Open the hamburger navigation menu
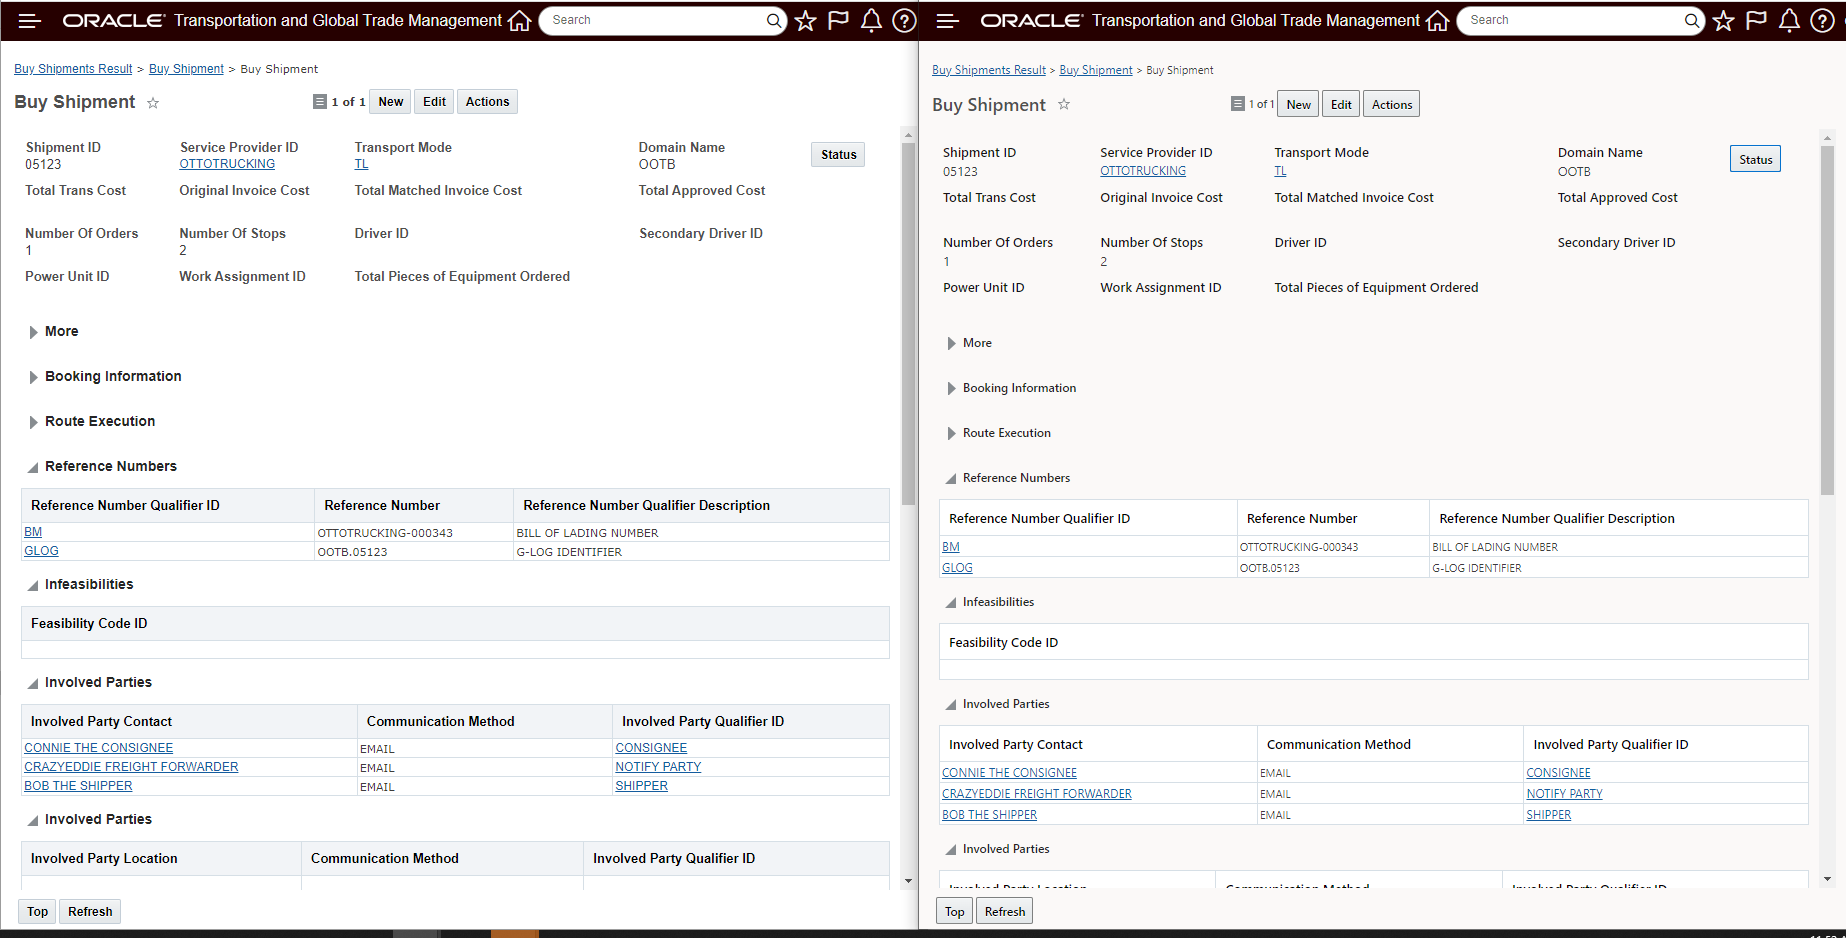This screenshot has height=938, width=1846. pyautogui.click(x=29, y=20)
